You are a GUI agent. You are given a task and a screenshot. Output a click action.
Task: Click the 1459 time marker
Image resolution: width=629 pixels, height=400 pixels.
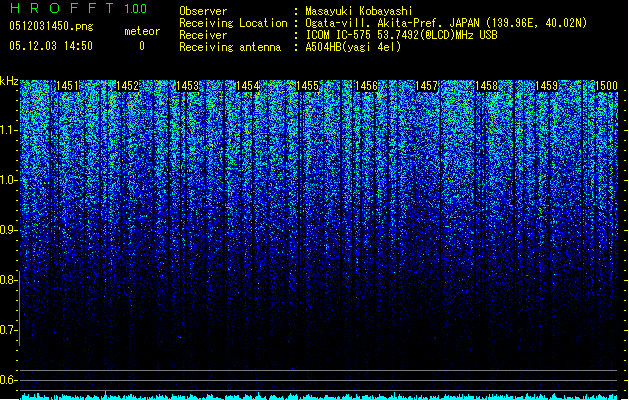[546, 86]
